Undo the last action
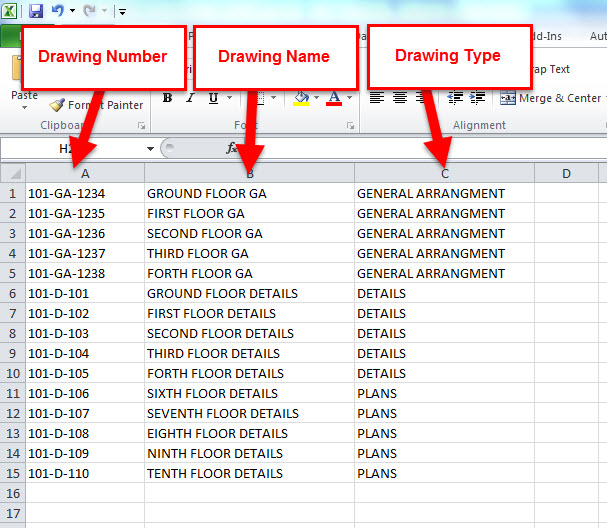Screen dimensions: 607x528 [58, 11]
